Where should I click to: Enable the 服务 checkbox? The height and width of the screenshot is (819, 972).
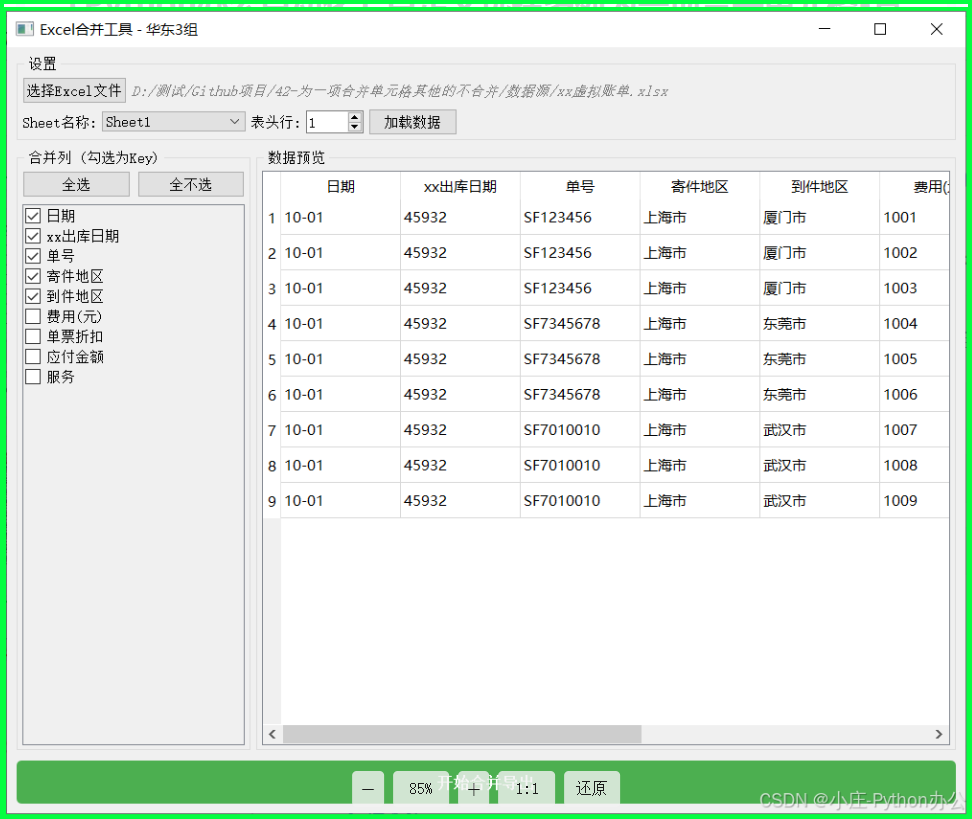pos(34,376)
